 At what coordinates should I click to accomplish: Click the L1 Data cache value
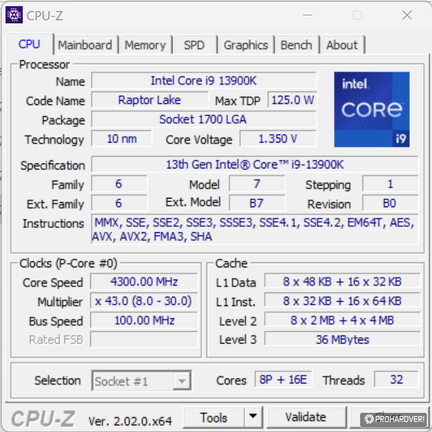coord(342,282)
